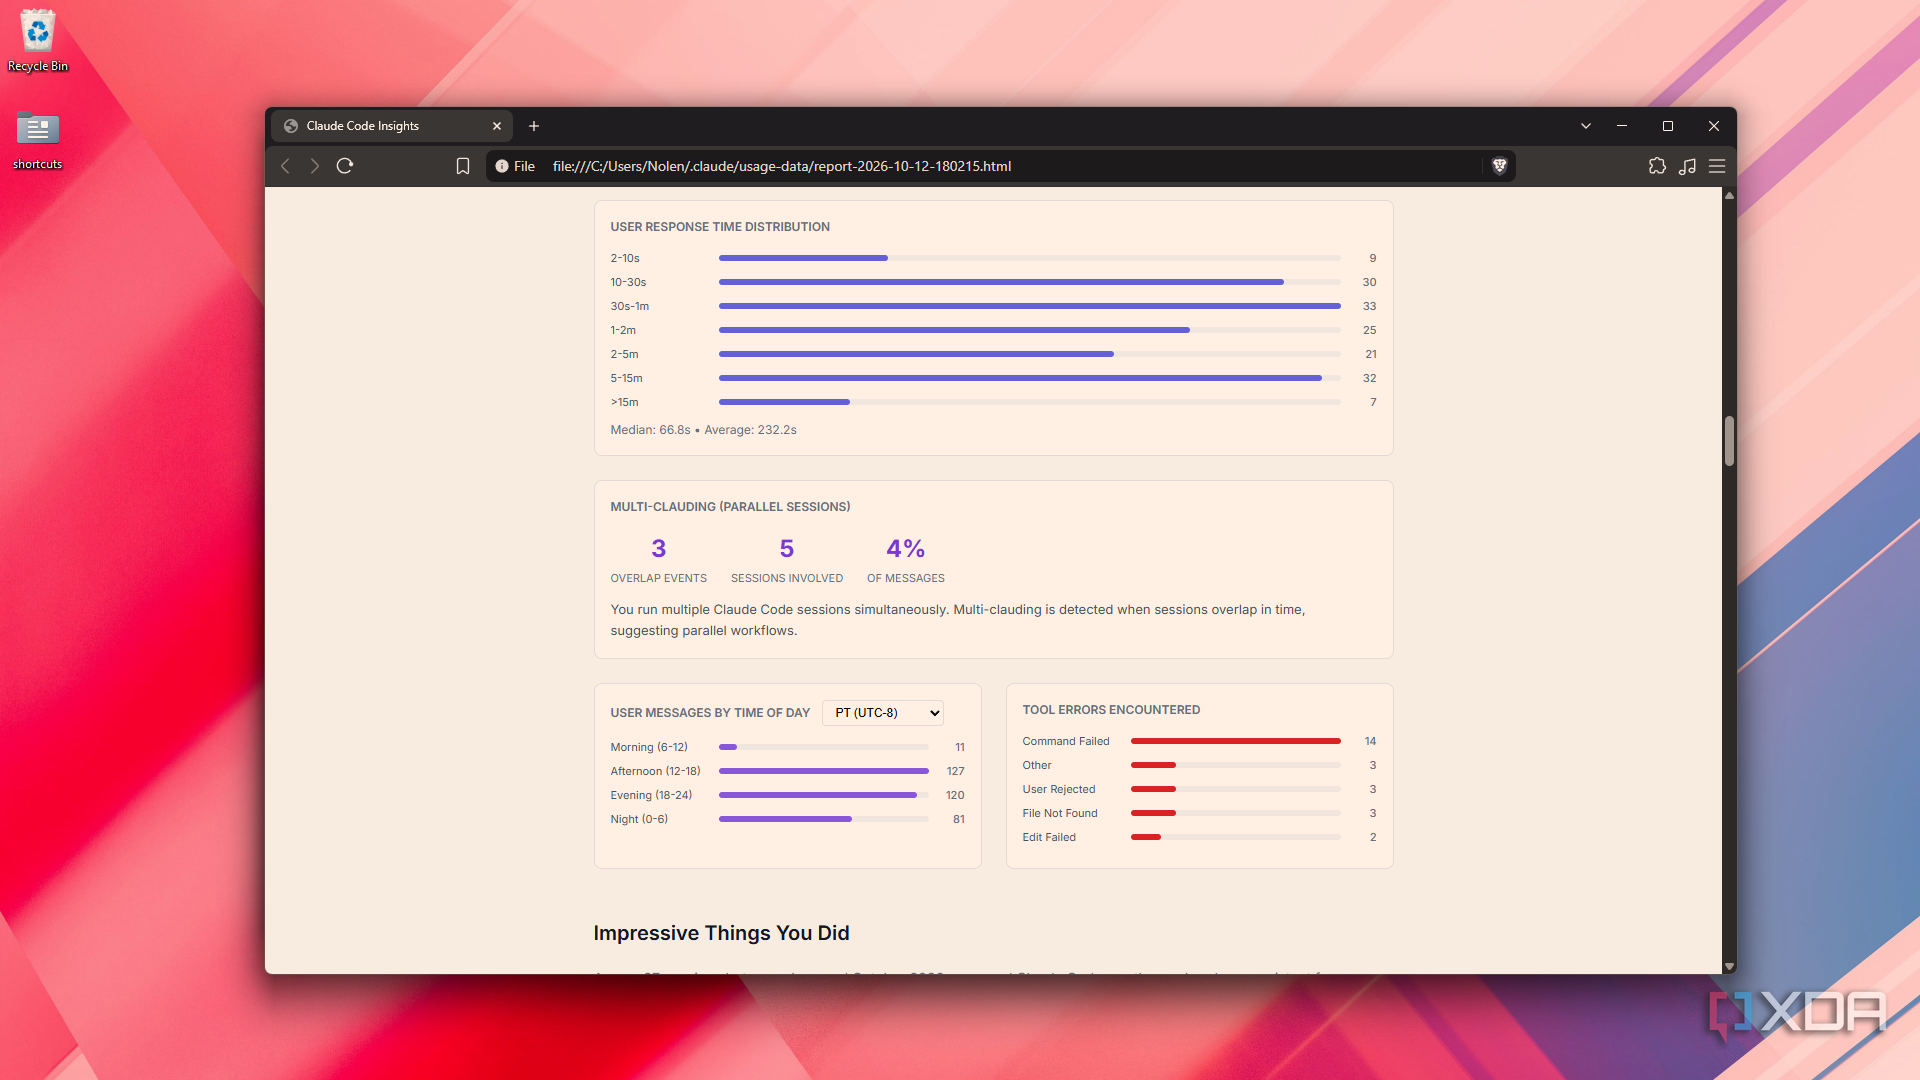Click the 'Other' error label
Image resolution: width=1920 pixels, height=1080 pixels.
tap(1037, 765)
